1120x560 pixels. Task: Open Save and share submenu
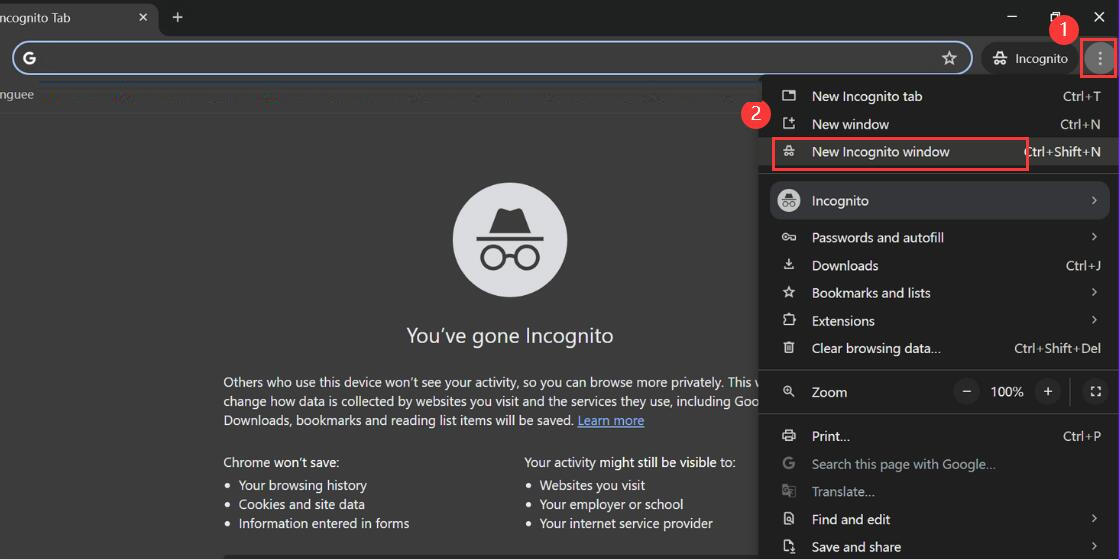tap(939, 546)
